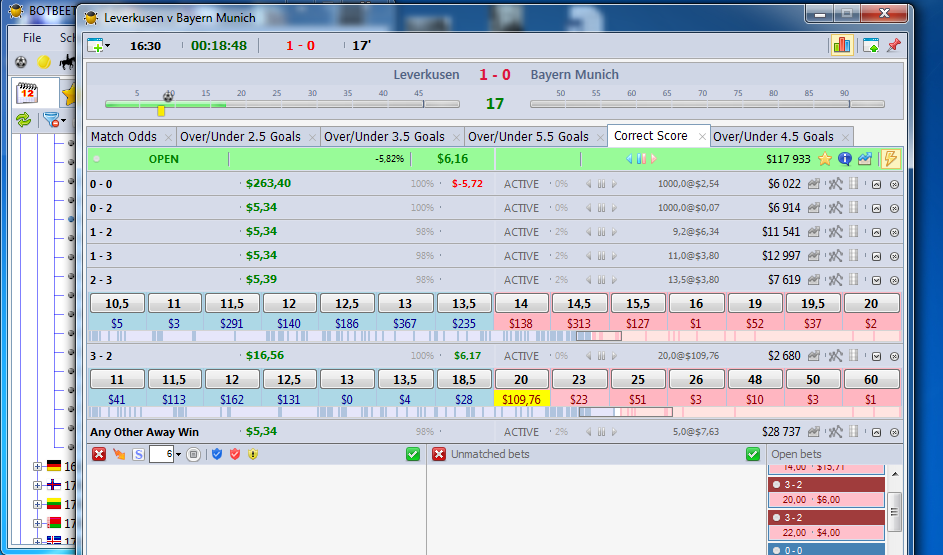Click the round stop icon next to the stake box
This screenshot has width=943, height=555.
[193, 455]
